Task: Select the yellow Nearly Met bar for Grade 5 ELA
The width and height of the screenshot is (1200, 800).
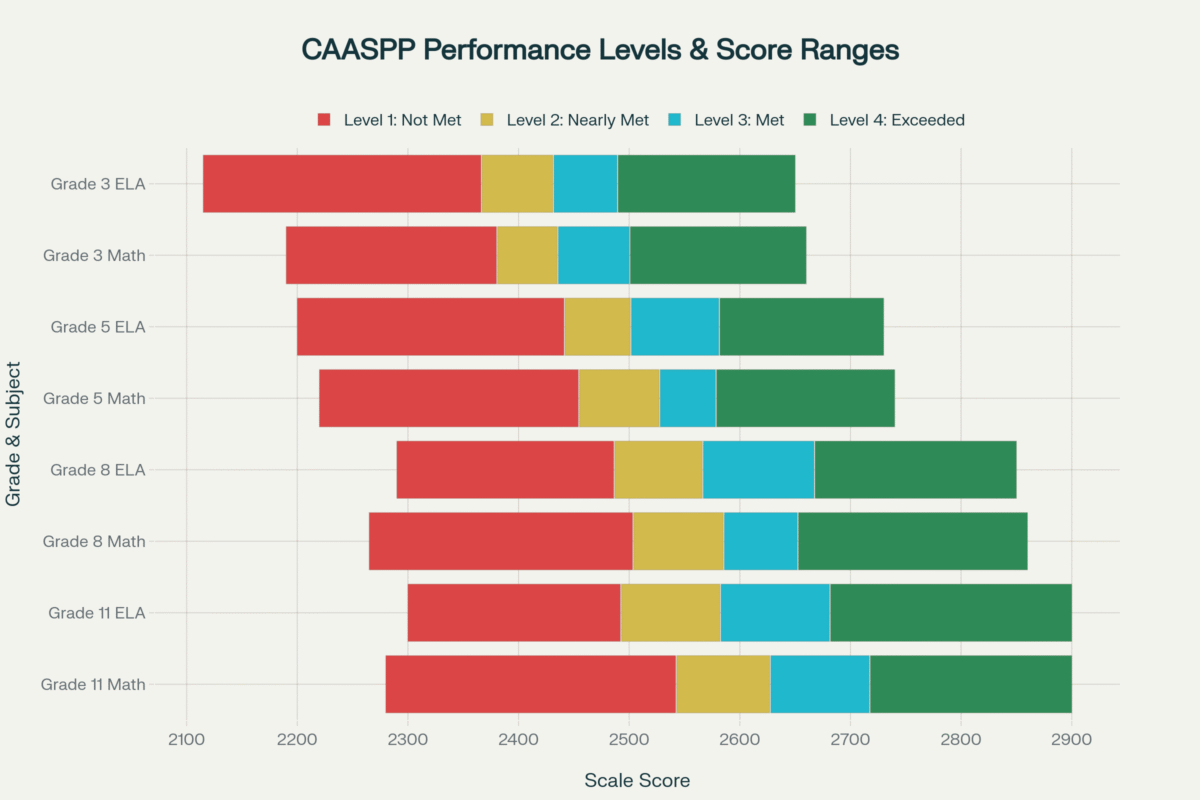Action: (597, 327)
